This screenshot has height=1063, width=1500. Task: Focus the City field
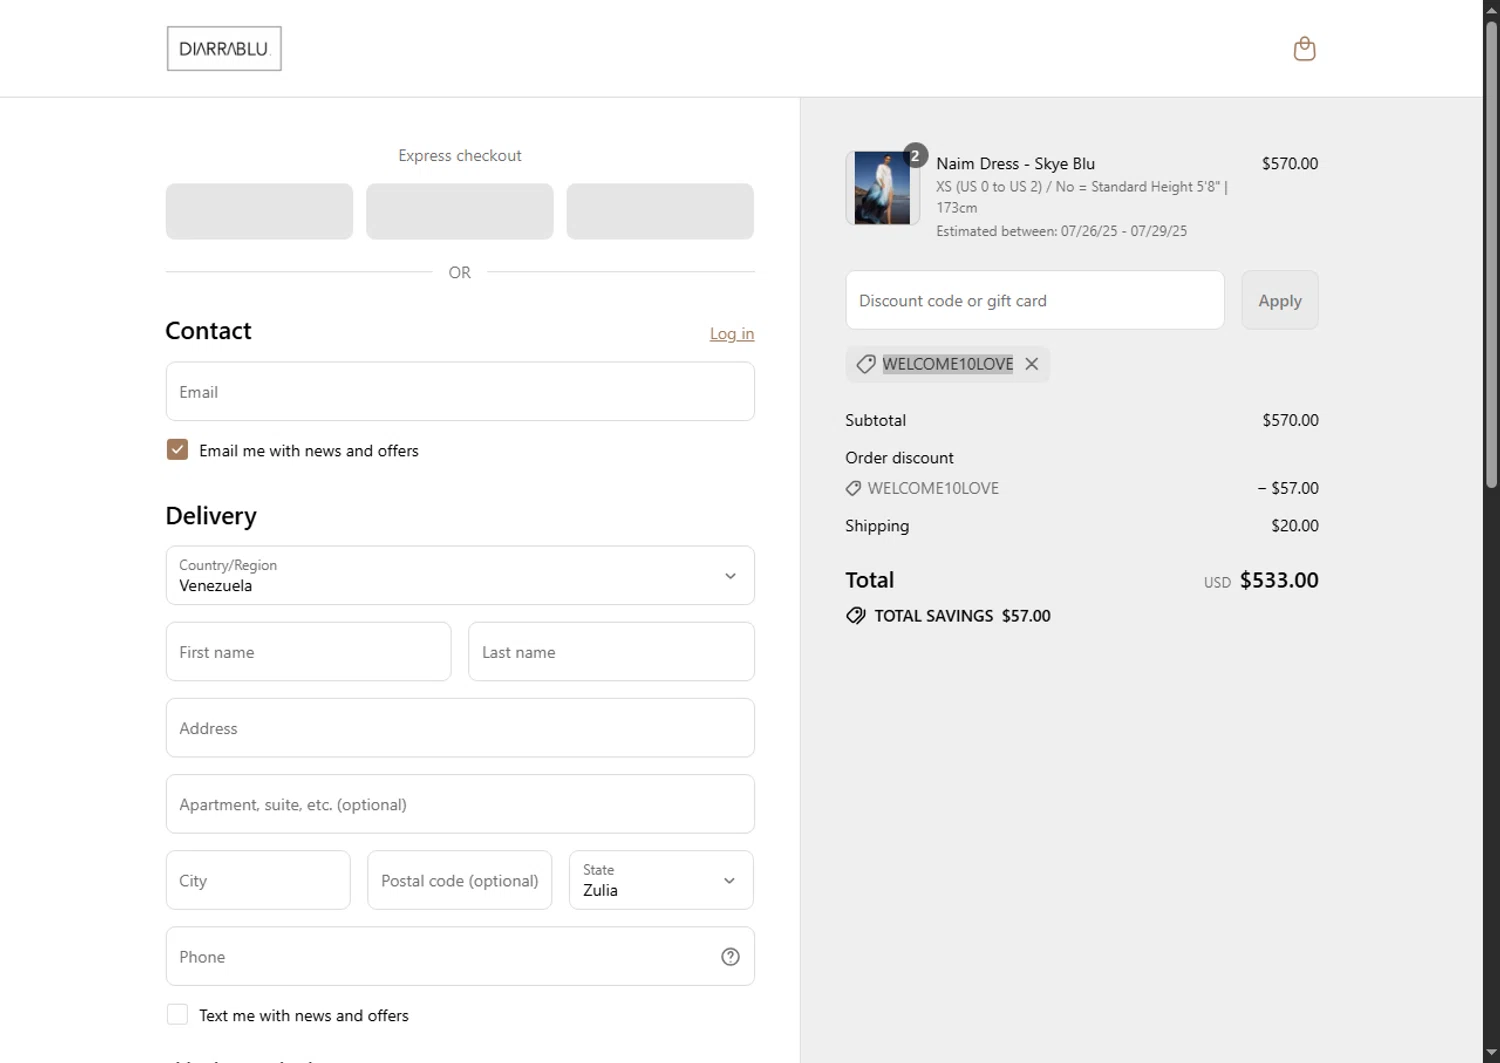(x=258, y=880)
